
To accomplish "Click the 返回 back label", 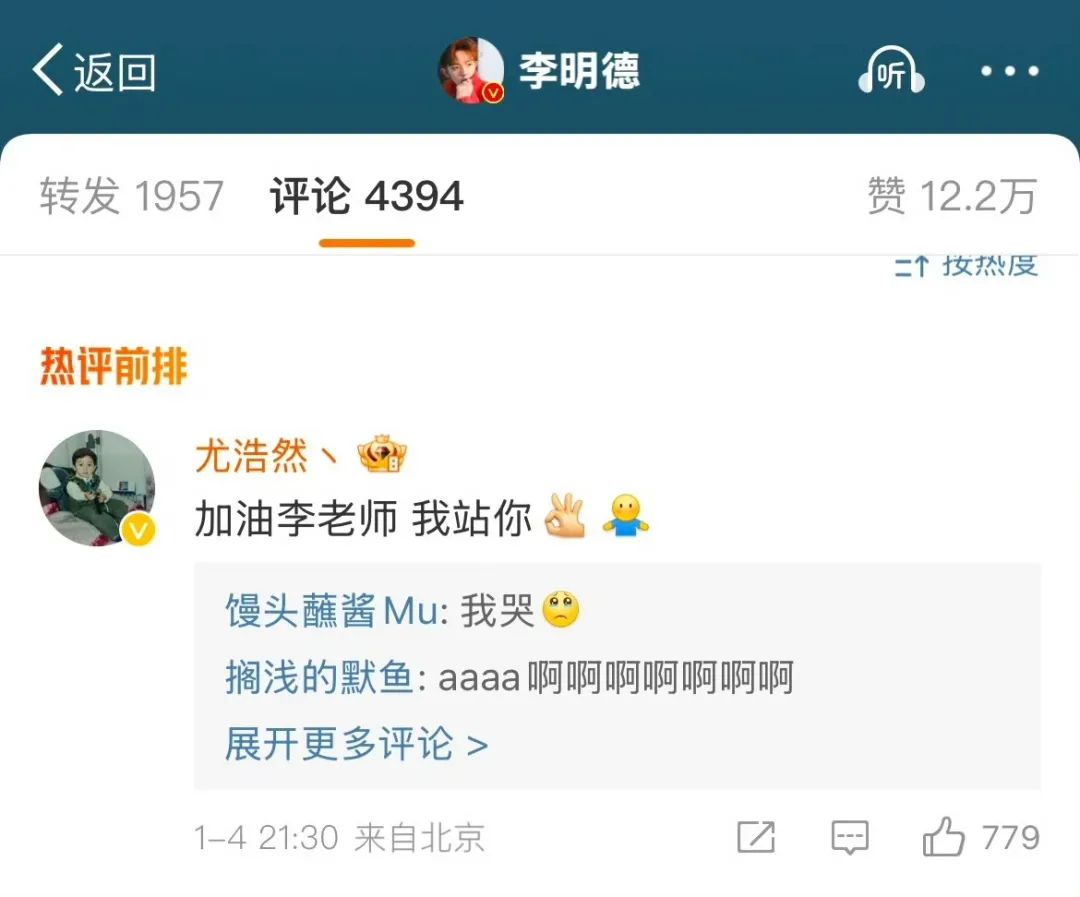I will pos(115,72).
